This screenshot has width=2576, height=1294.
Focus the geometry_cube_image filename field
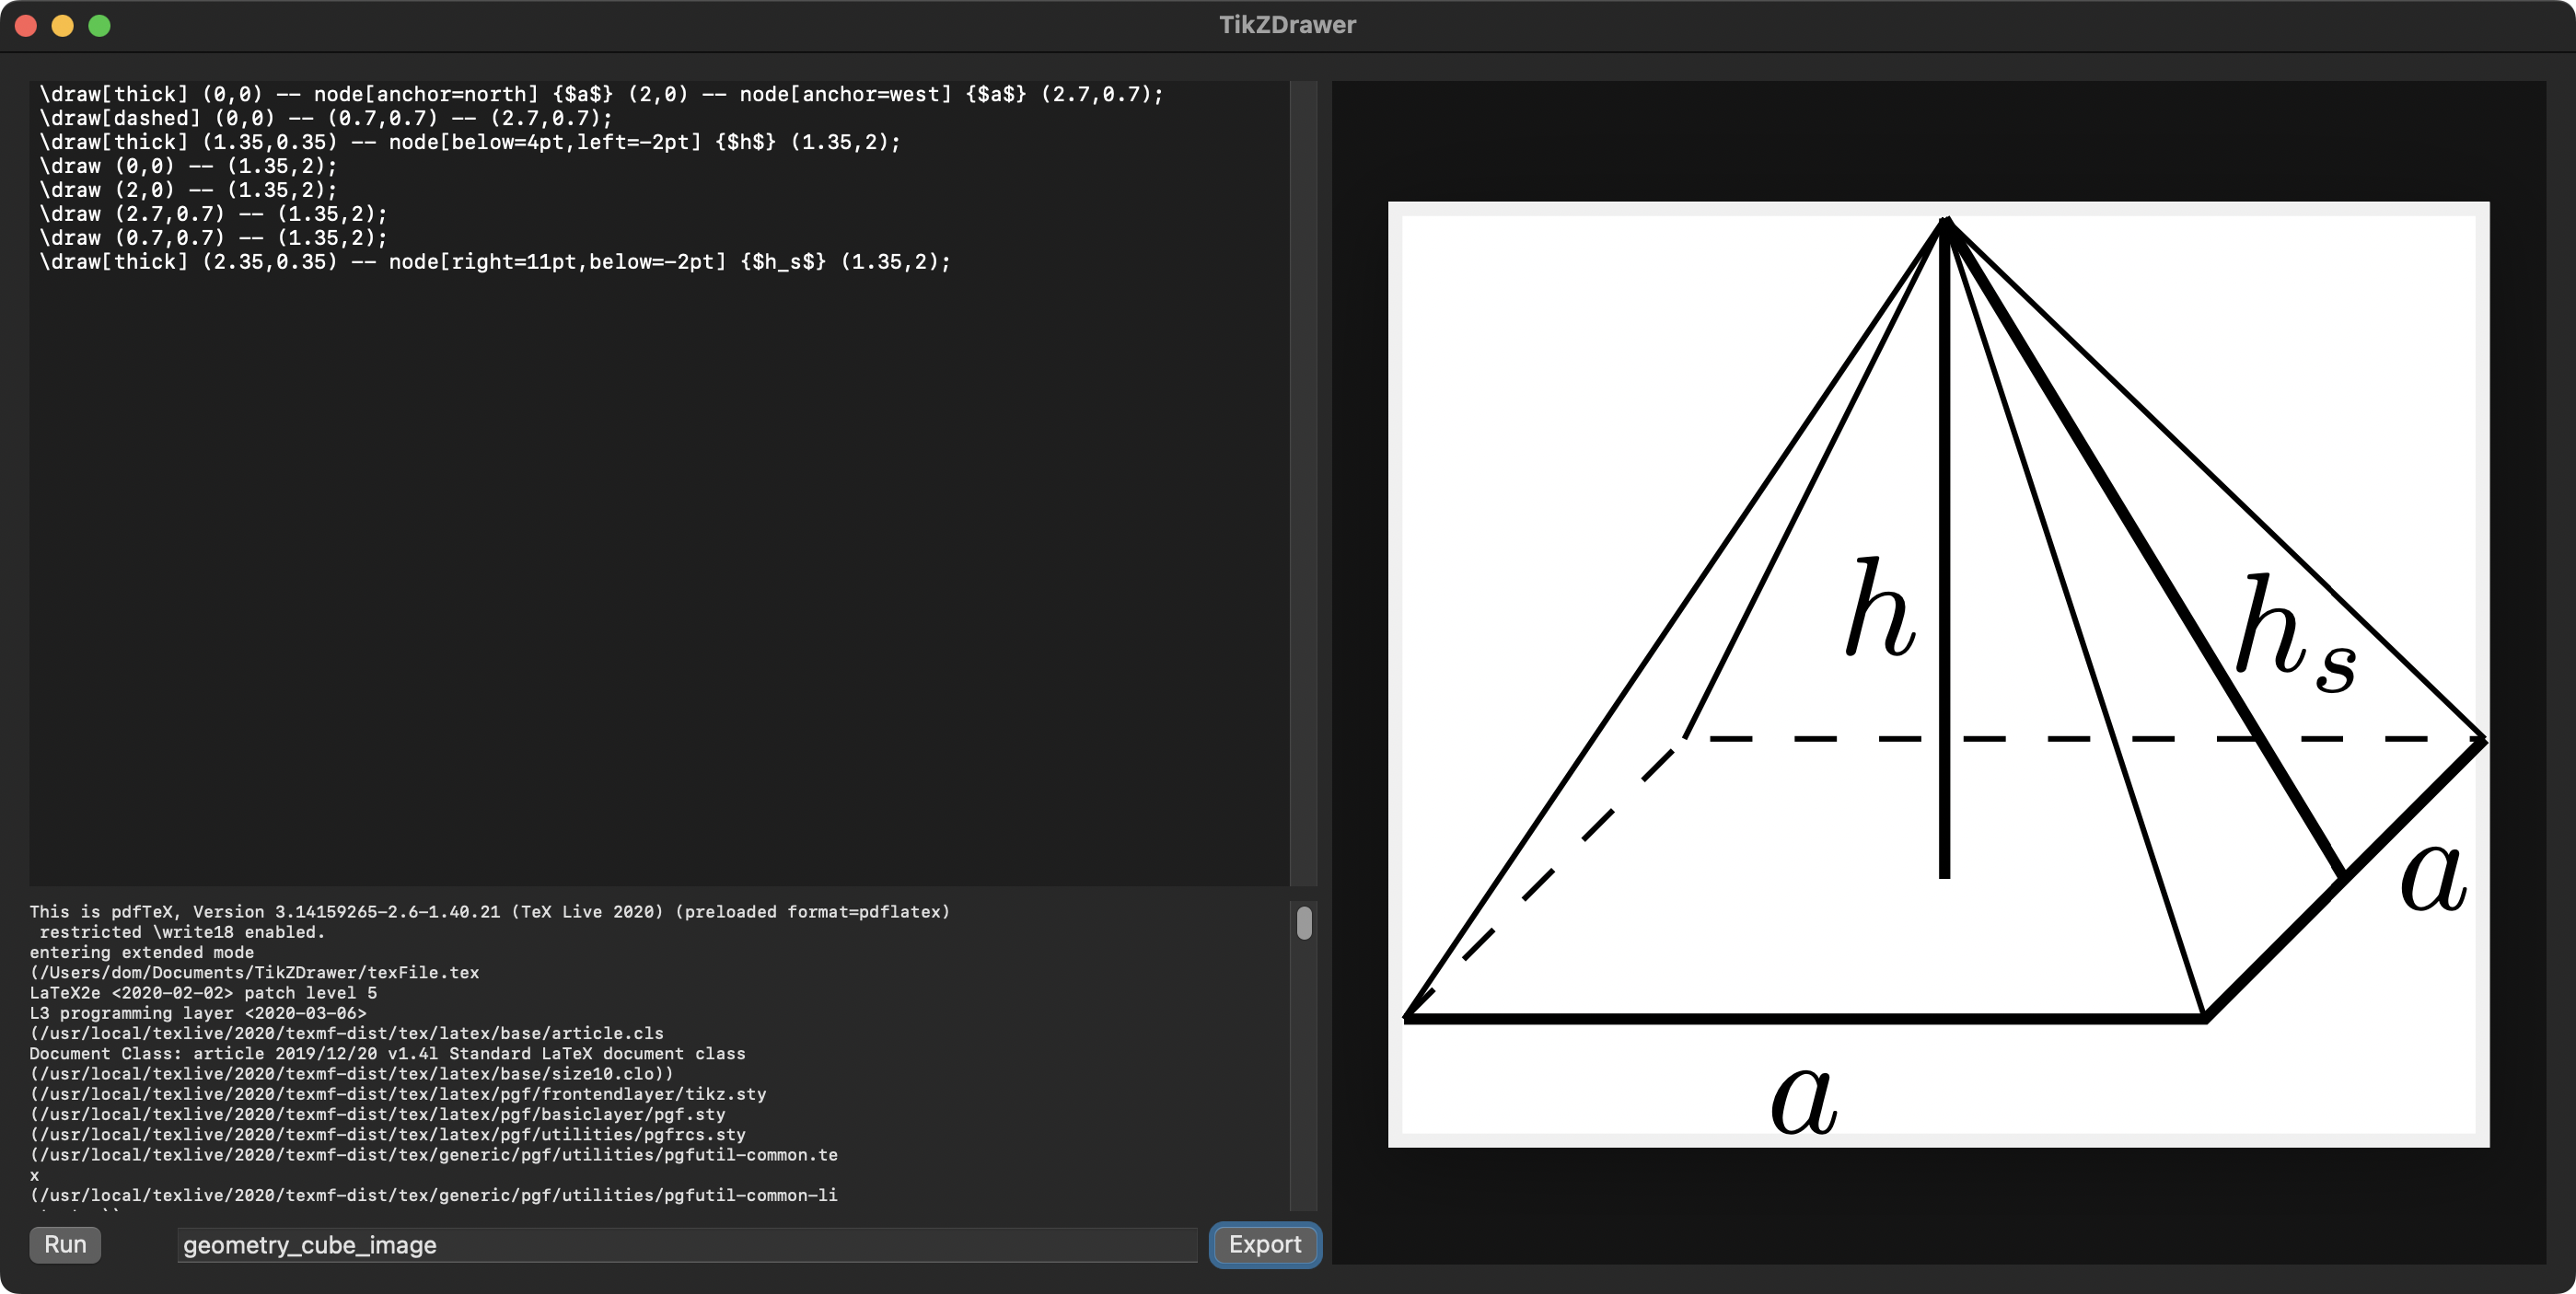686,1245
